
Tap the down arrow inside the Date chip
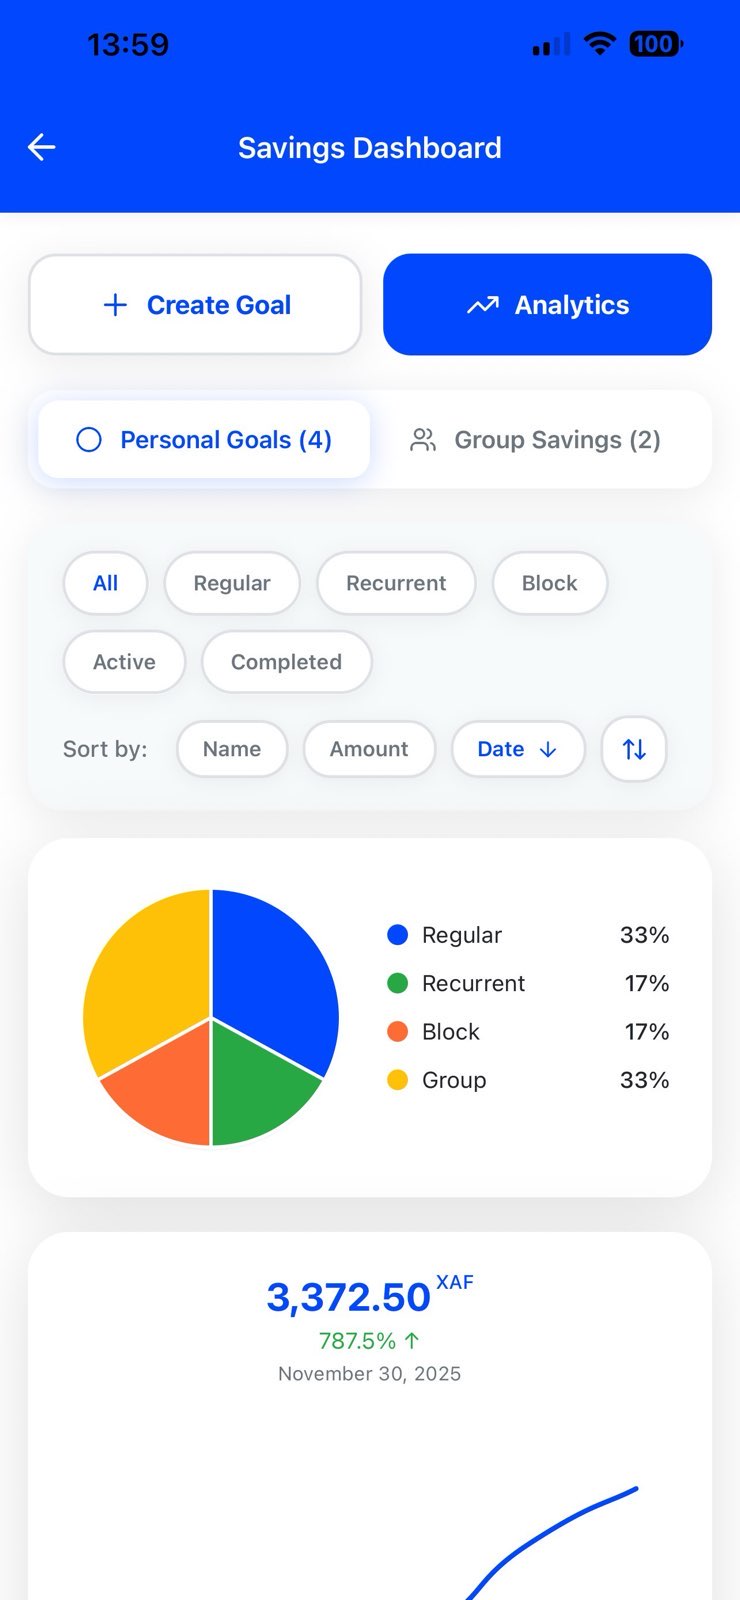pyautogui.click(x=547, y=749)
